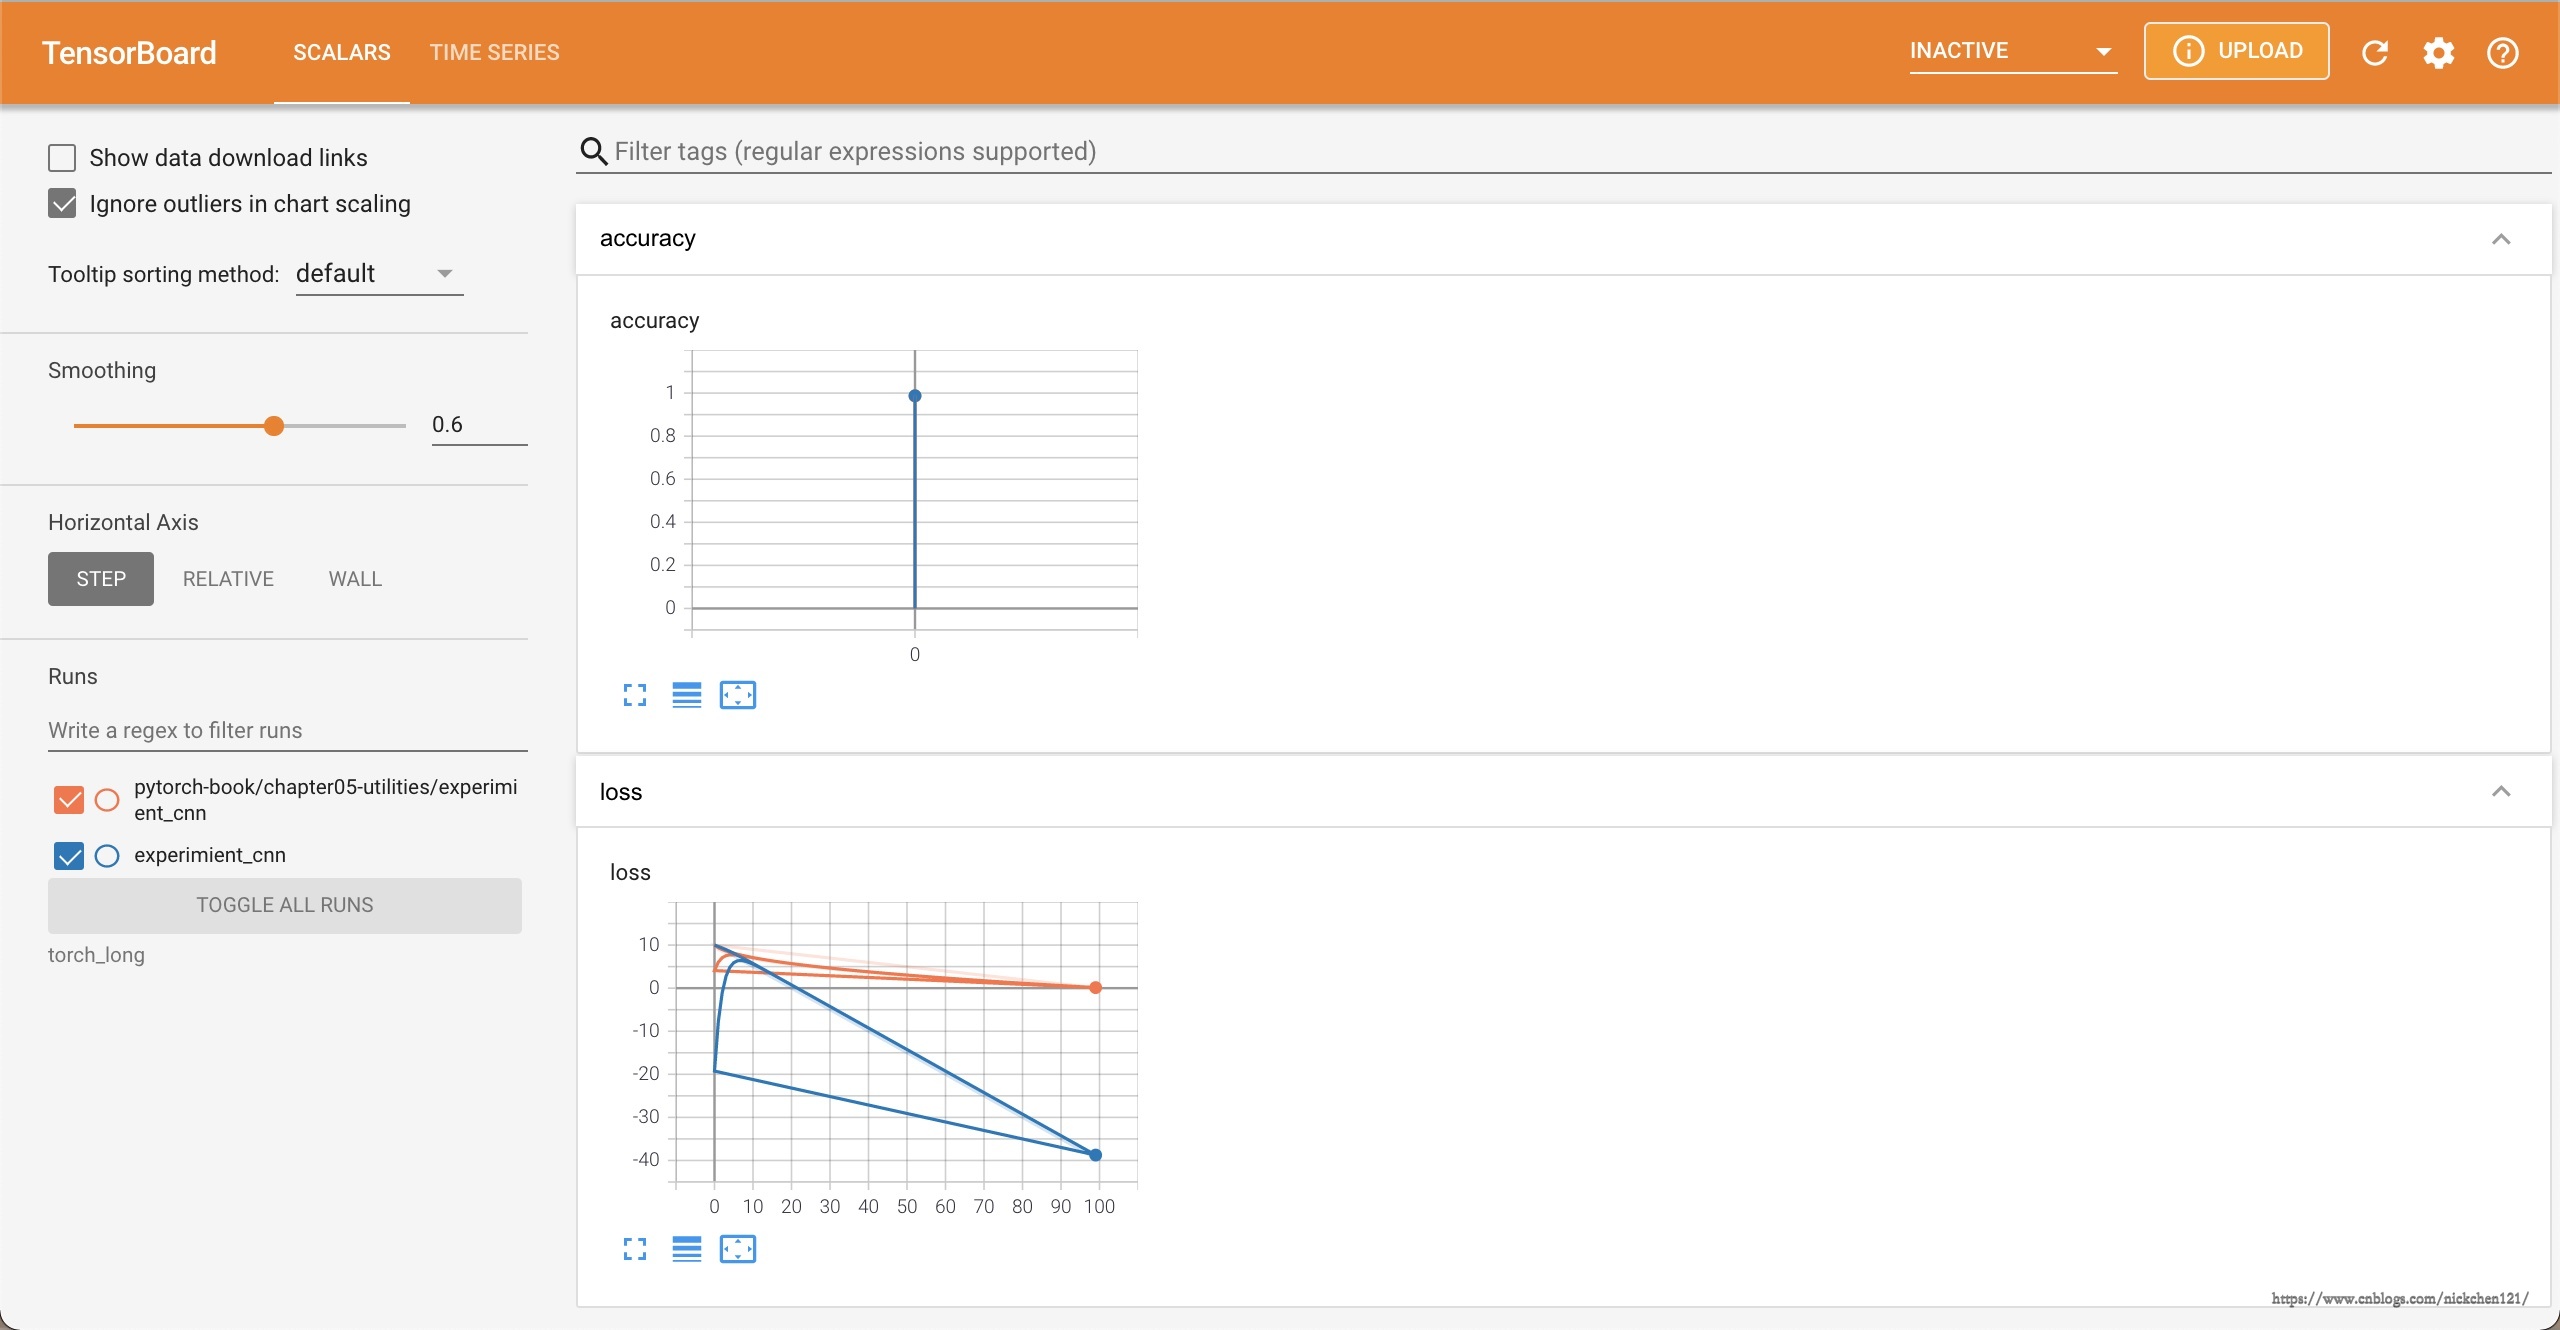Image resolution: width=2560 pixels, height=1330 pixels.
Task: Click the Horizontal Axis label
Action: [x=123, y=523]
